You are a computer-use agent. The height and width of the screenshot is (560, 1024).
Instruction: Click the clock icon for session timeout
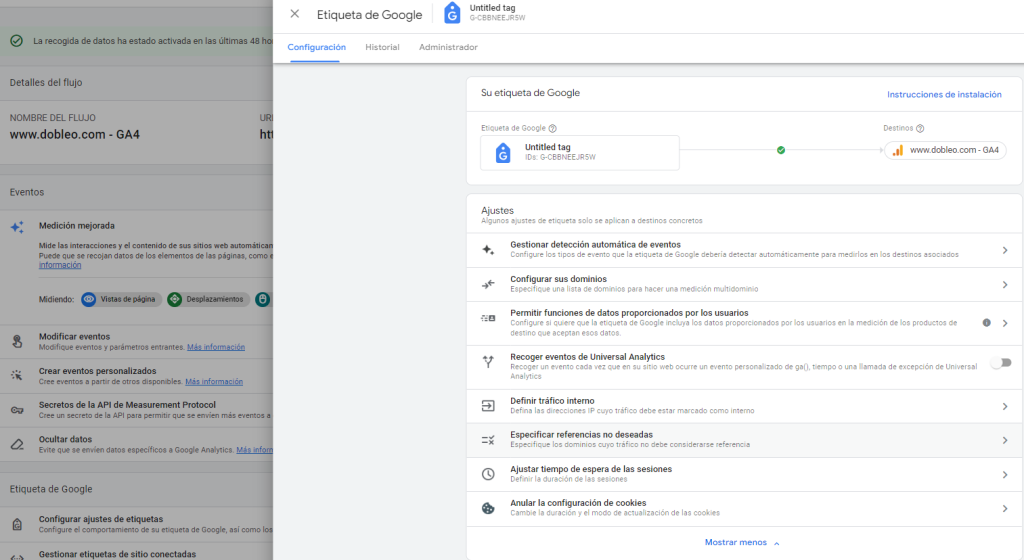click(488, 474)
